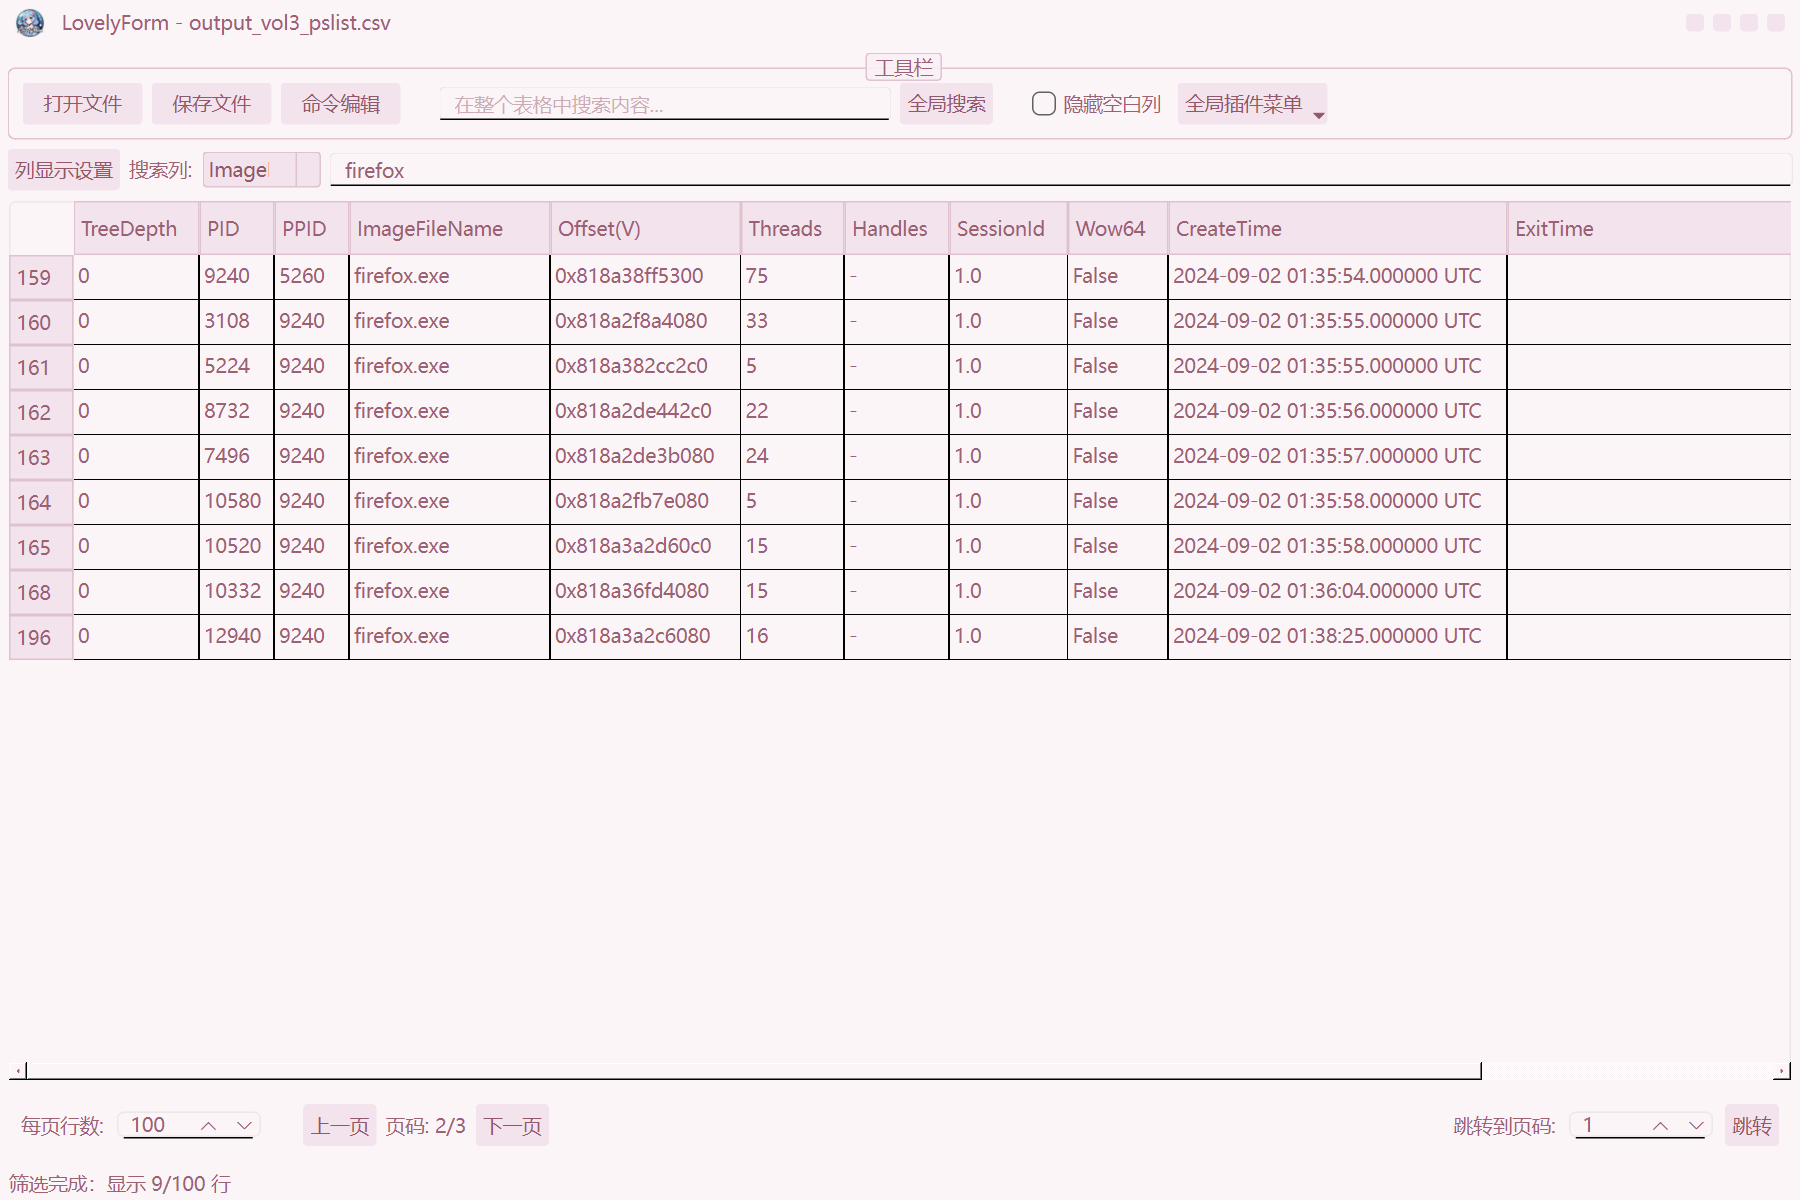Select the Threads column header

(x=791, y=229)
